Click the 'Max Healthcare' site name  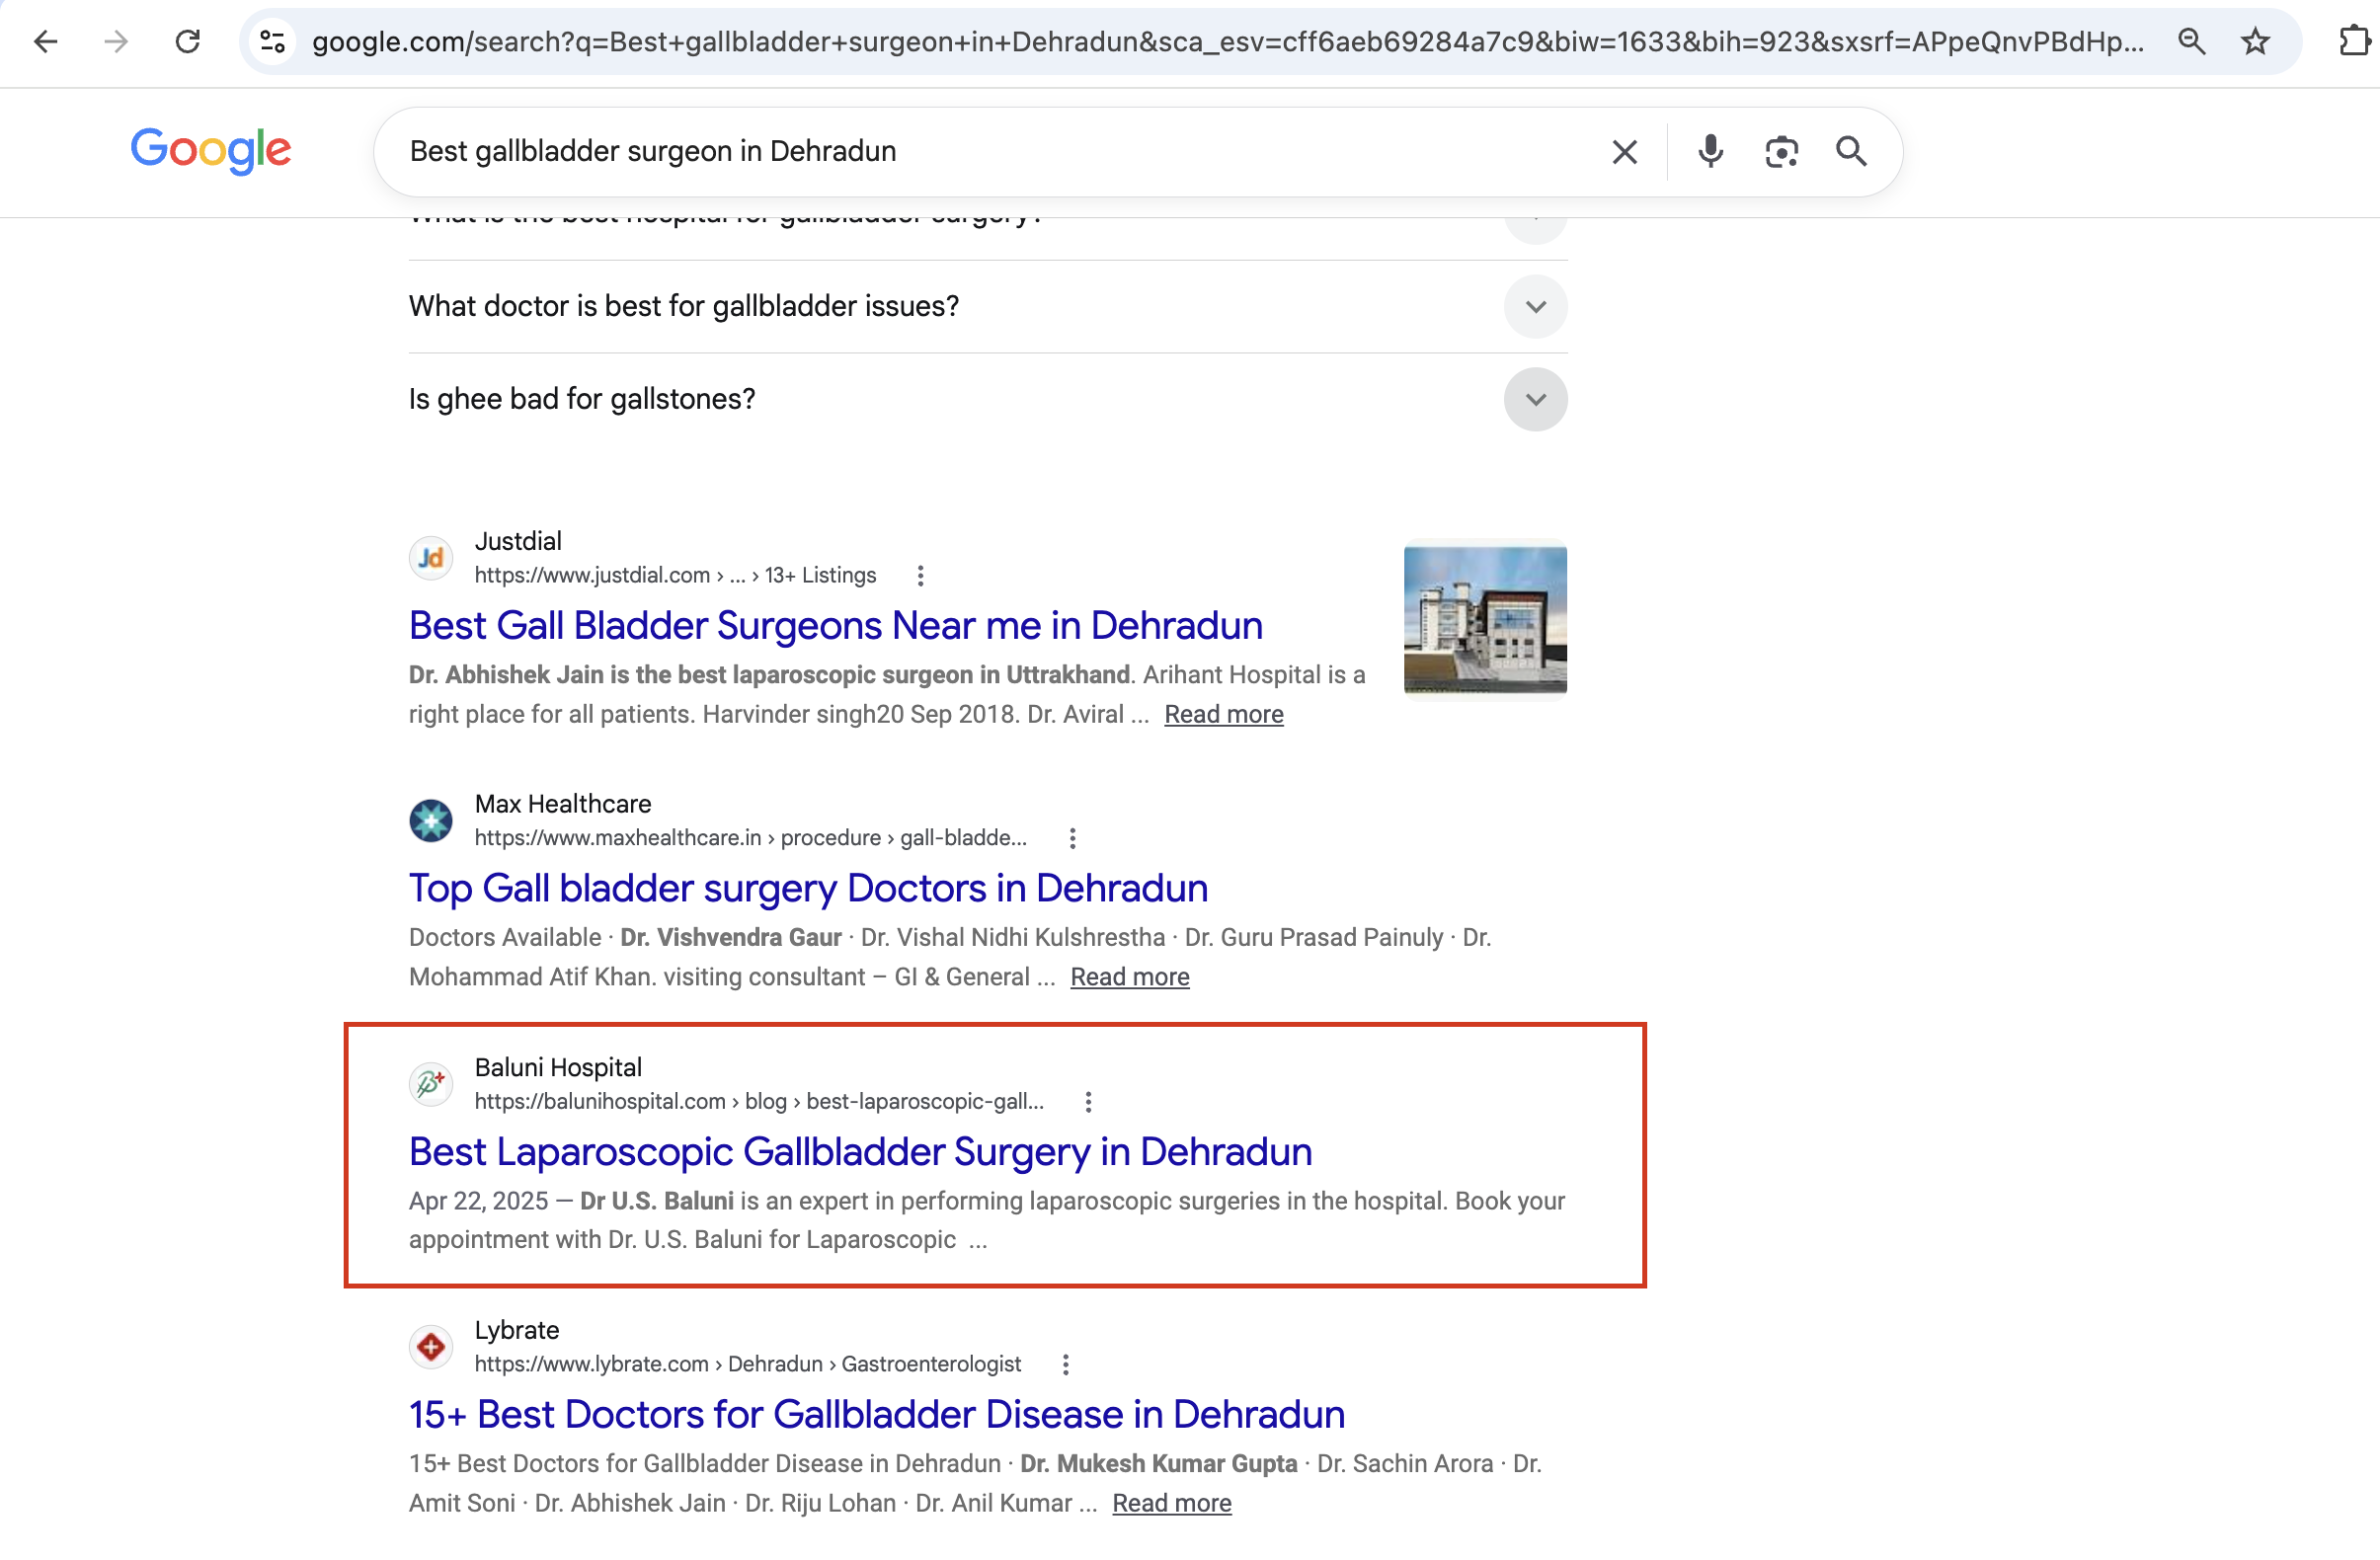pos(563,804)
